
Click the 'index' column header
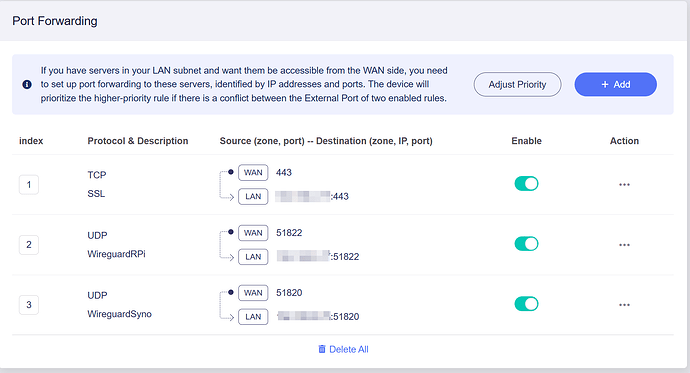31,141
